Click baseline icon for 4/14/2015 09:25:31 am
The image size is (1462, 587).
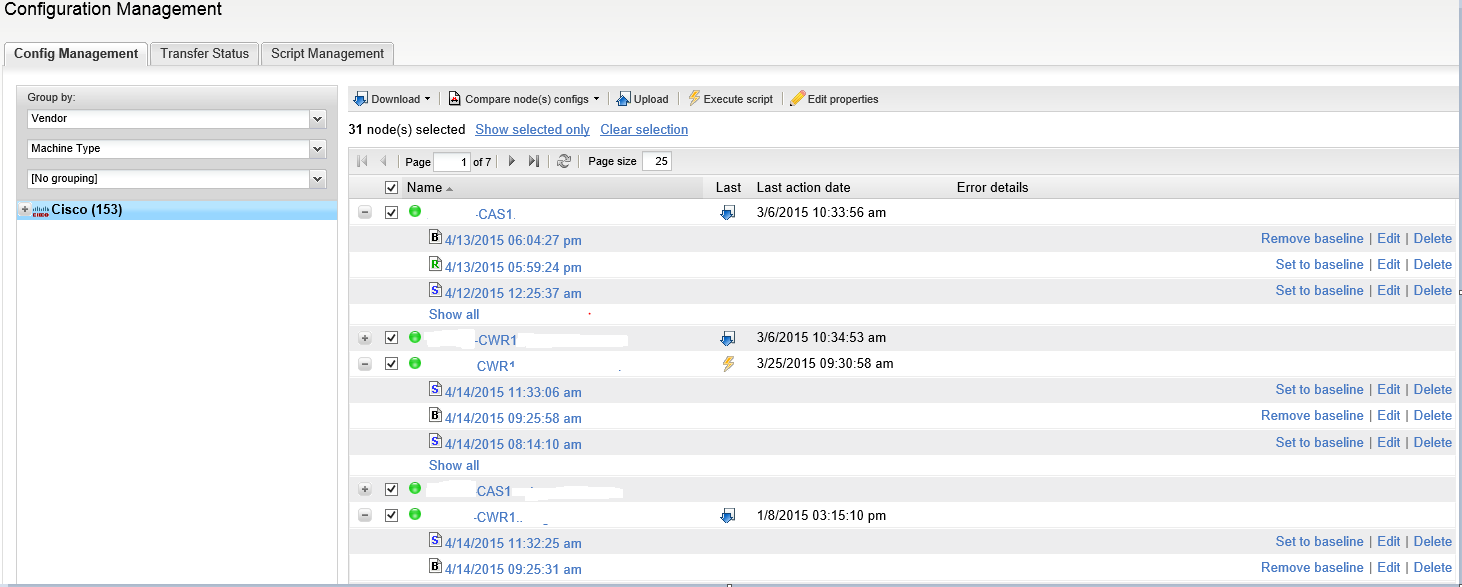coord(435,566)
